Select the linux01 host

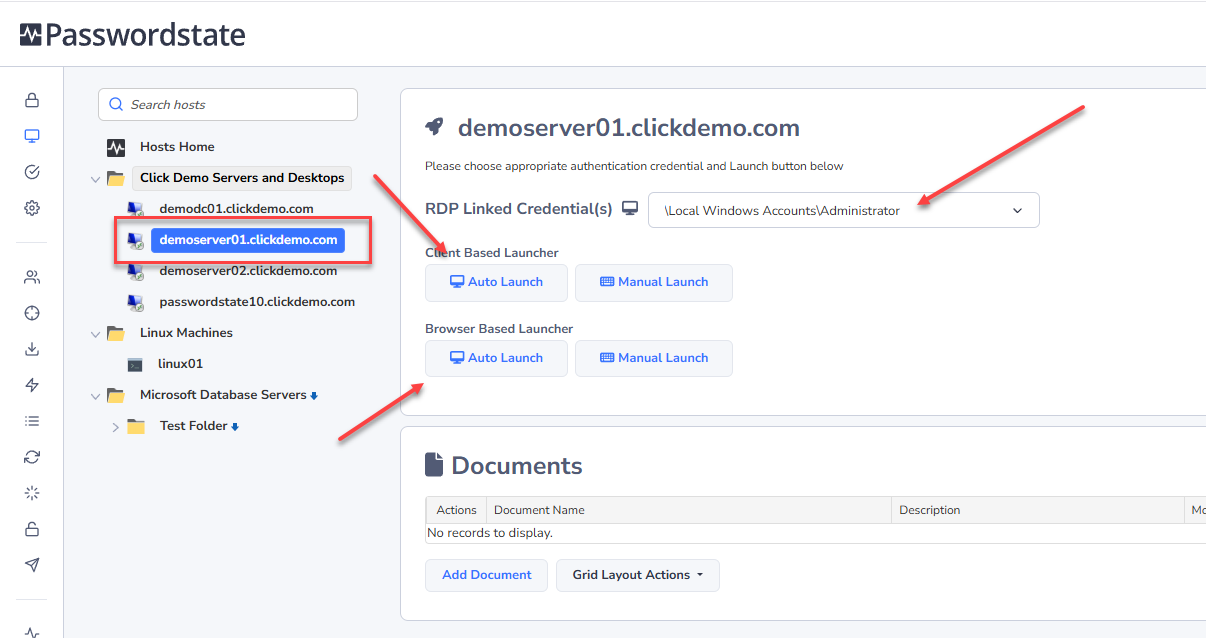[x=180, y=364]
